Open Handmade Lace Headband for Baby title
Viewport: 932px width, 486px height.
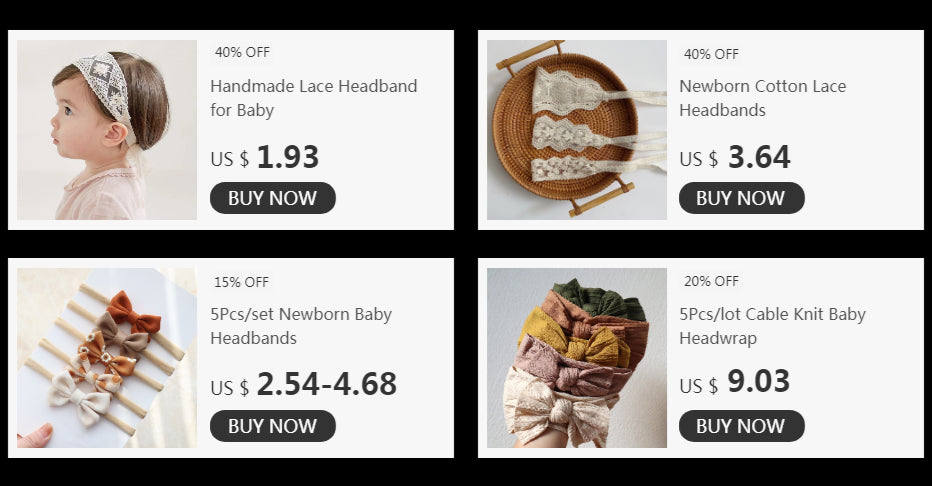[313, 98]
